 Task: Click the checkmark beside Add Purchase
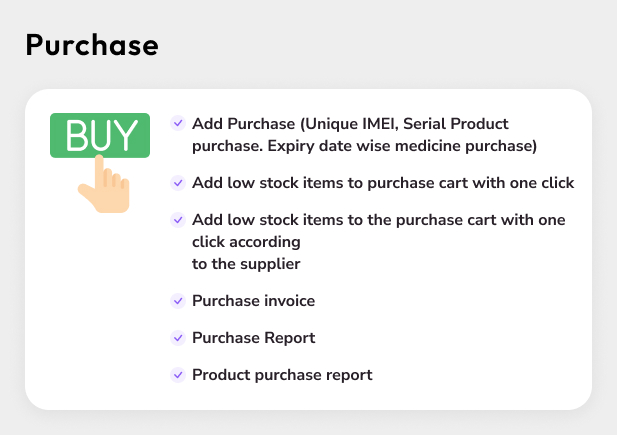click(x=178, y=123)
